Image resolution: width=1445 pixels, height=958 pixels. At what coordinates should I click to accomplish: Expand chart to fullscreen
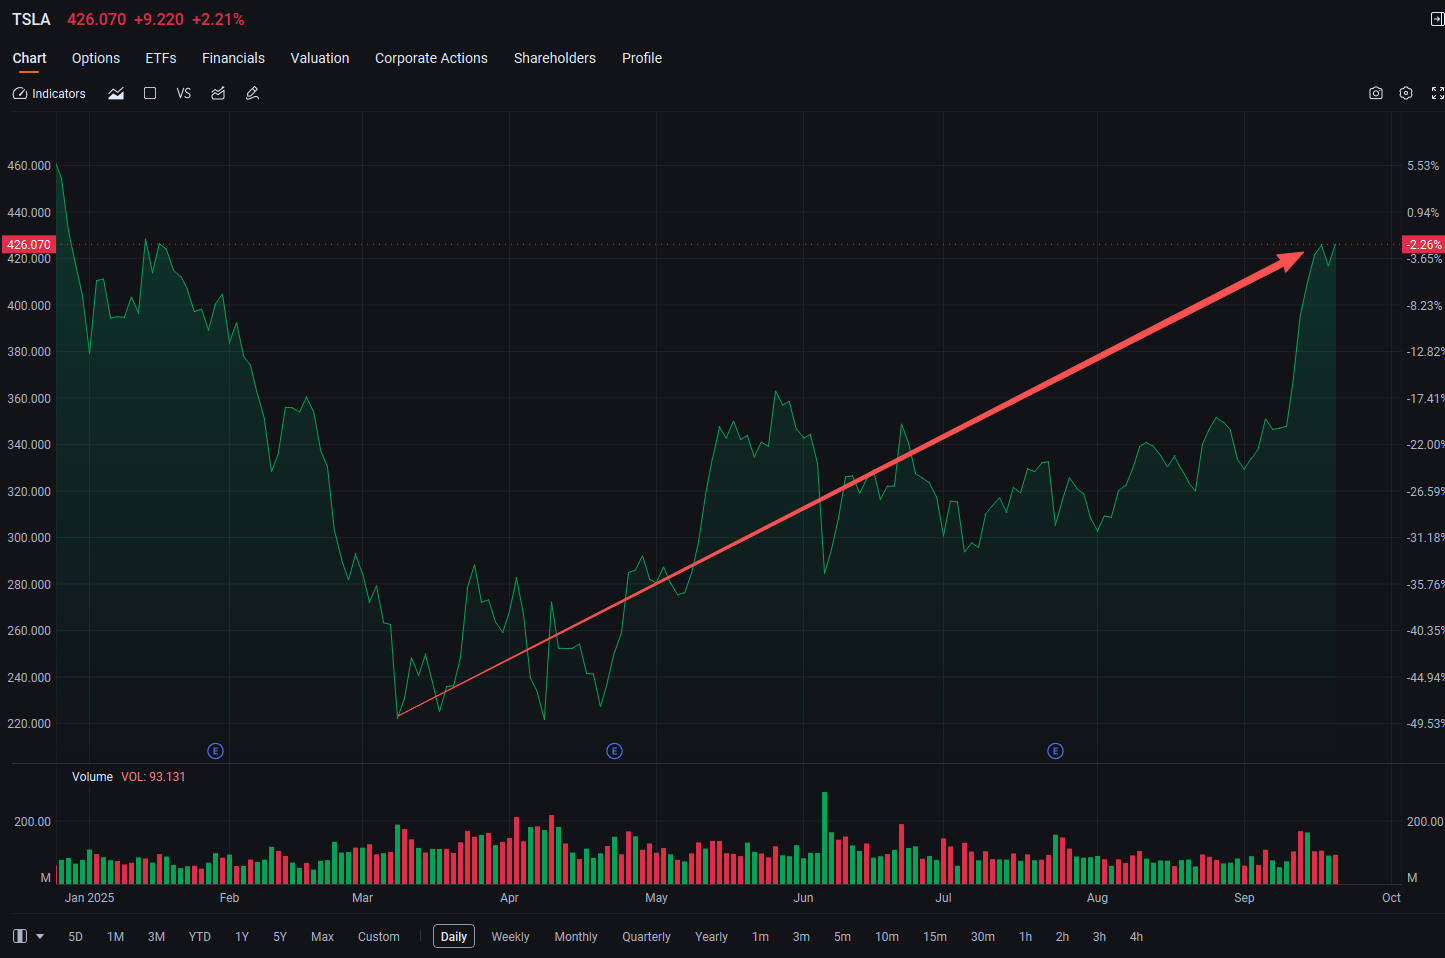point(1437,93)
